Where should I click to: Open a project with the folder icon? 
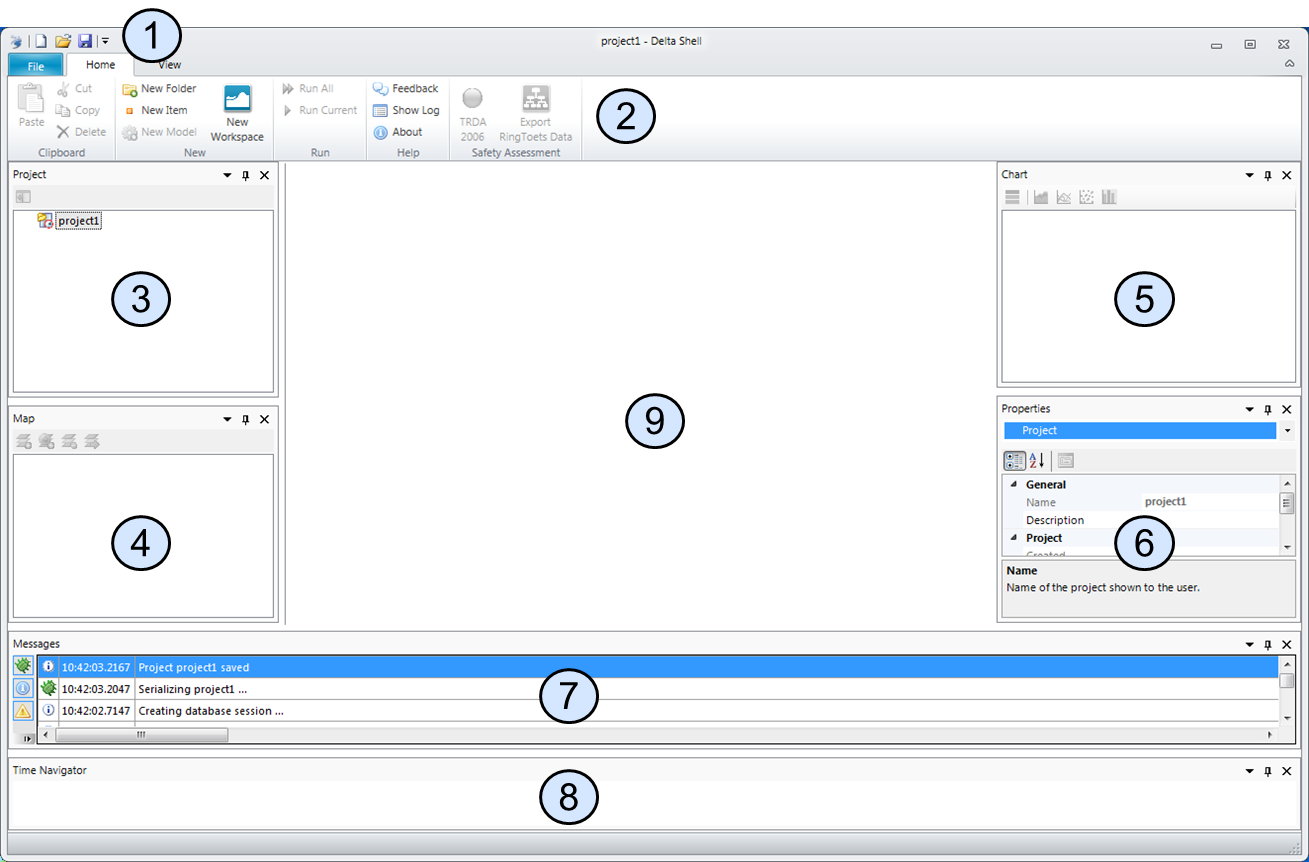(x=63, y=41)
